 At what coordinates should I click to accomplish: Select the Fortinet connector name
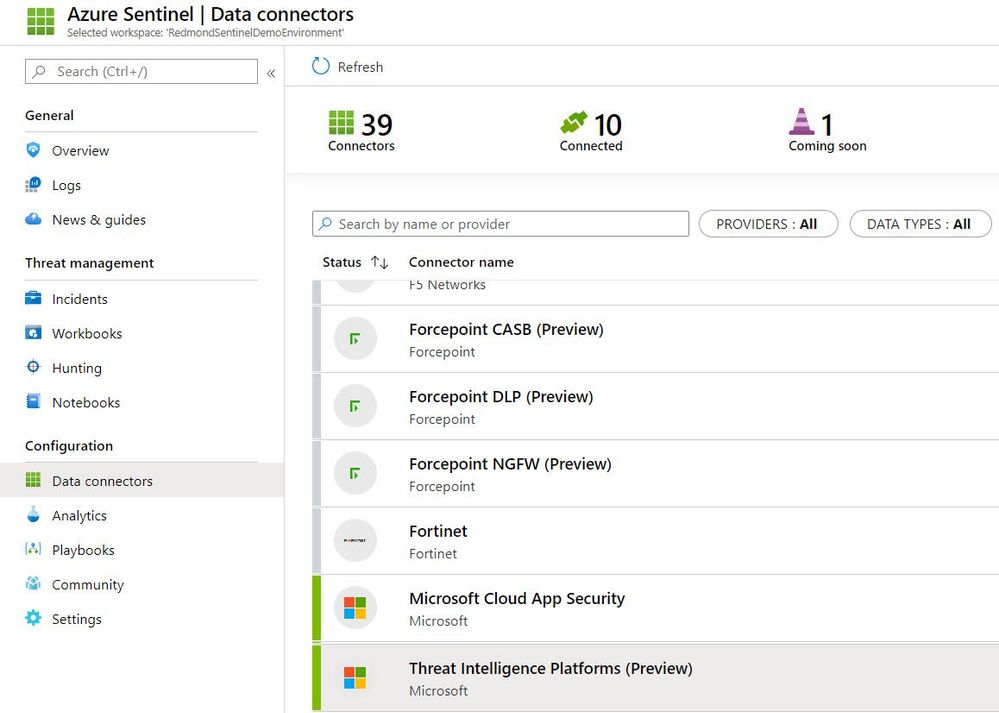coord(438,531)
